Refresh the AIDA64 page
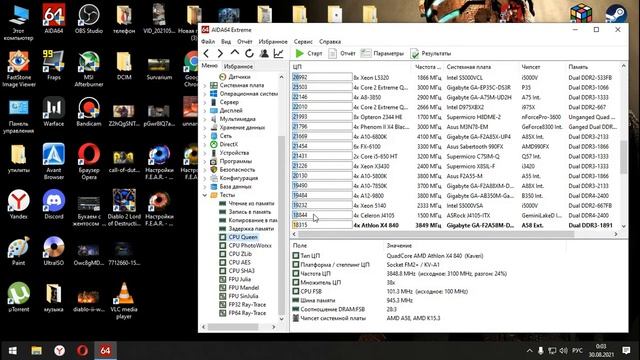This screenshot has width=640, height=360. (249, 53)
